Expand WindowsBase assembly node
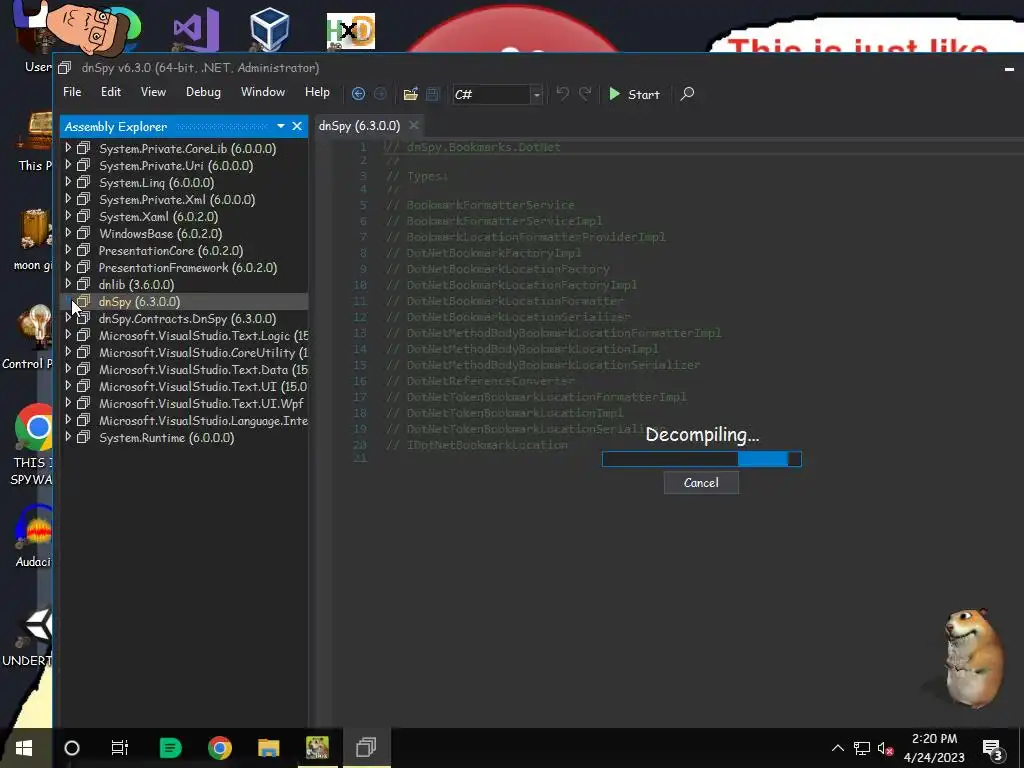Image resolution: width=1024 pixels, height=768 pixels. click(68, 233)
